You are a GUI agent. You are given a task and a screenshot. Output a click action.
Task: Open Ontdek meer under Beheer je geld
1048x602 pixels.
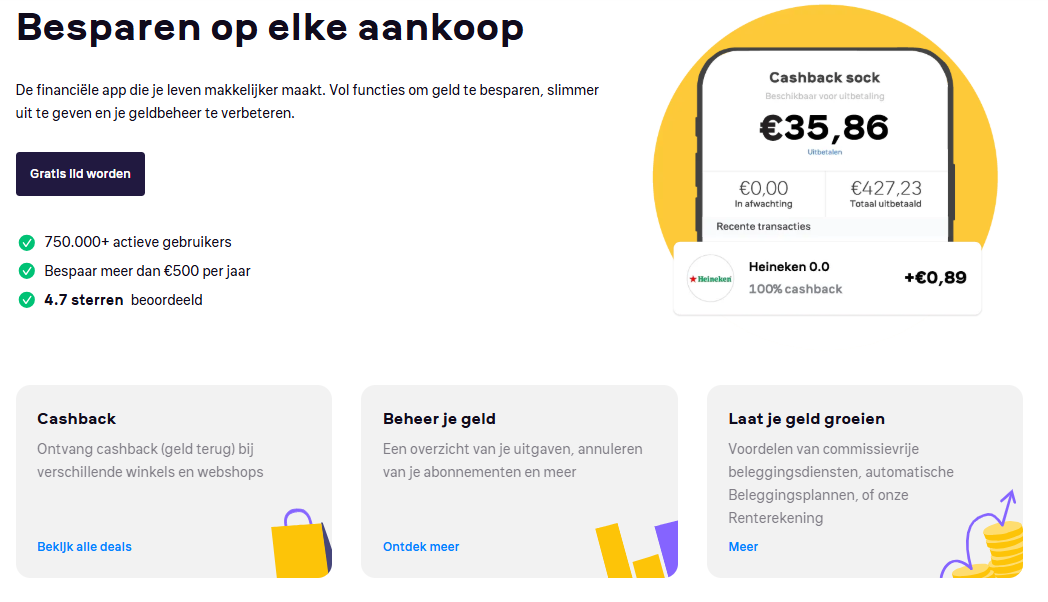click(x=419, y=546)
